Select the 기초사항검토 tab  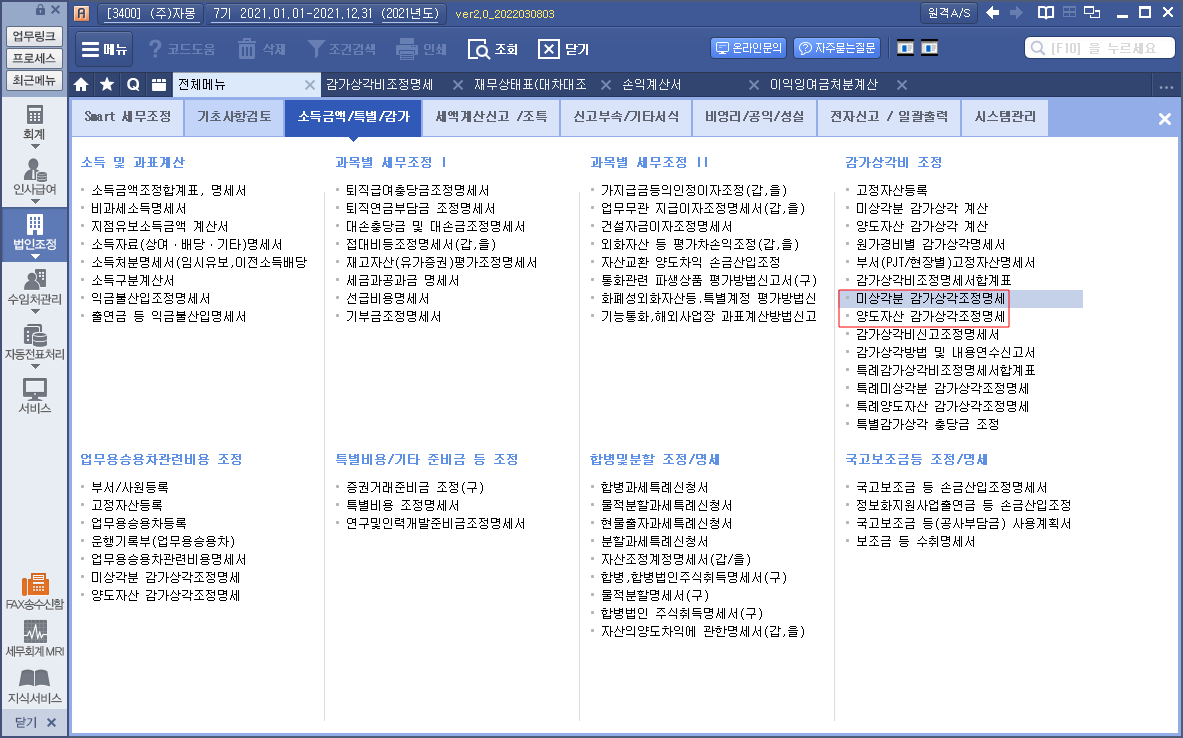click(x=234, y=117)
